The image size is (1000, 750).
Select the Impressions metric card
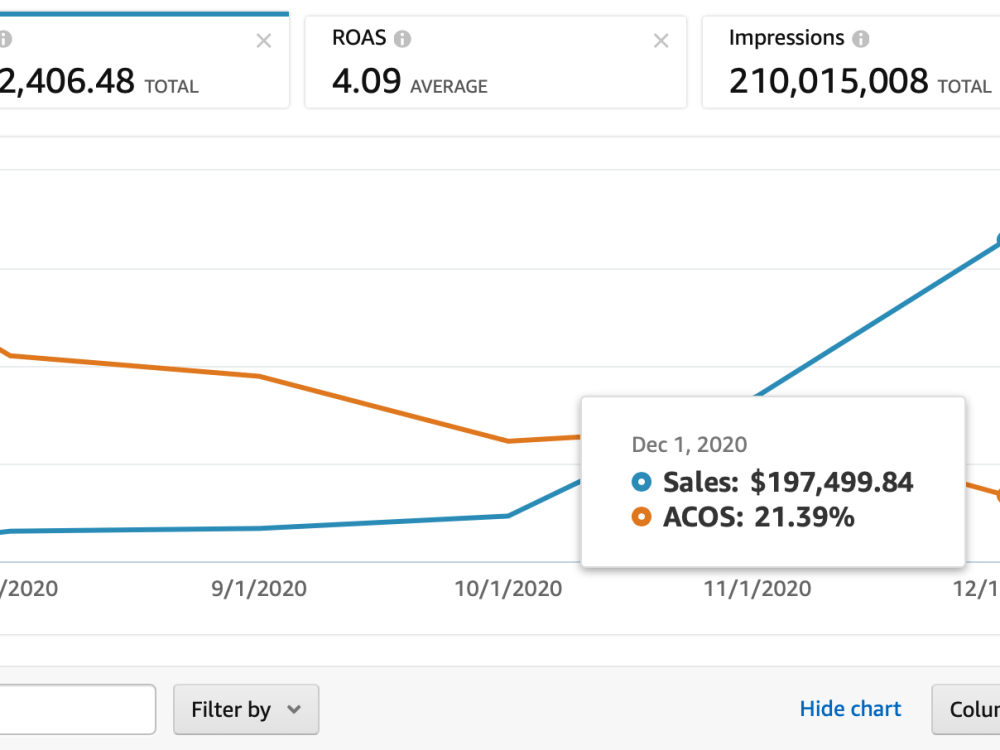[851, 62]
